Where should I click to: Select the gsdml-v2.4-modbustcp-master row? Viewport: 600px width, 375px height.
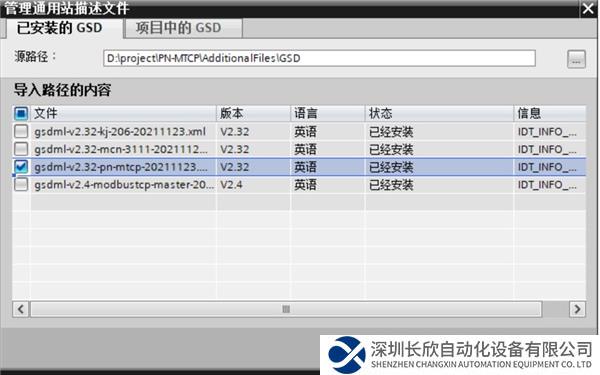coord(299,185)
